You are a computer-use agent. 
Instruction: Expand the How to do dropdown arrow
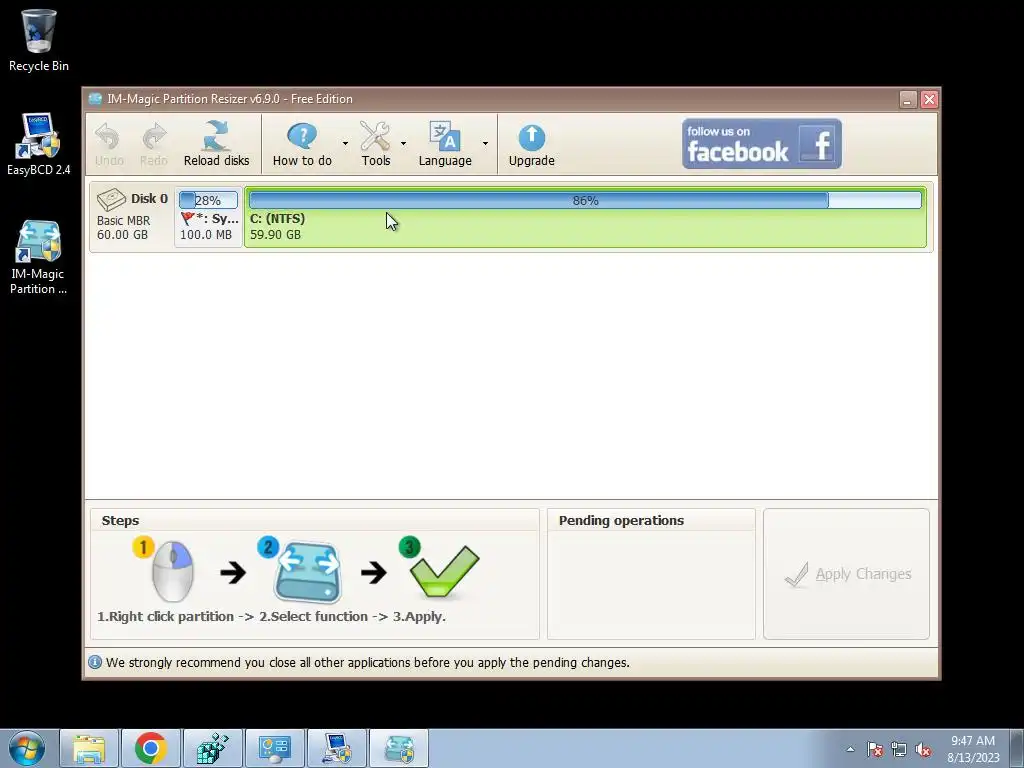pos(345,143)
